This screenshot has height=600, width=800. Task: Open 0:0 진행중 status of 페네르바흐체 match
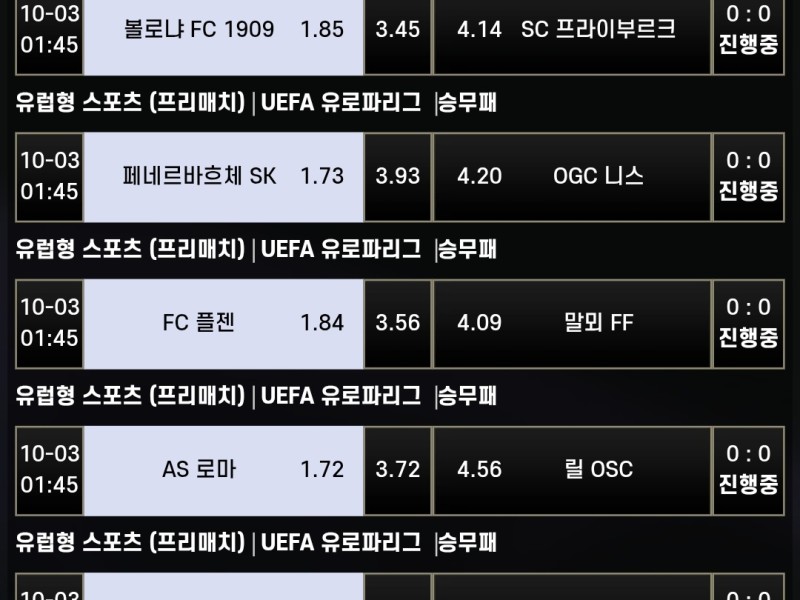pyautogui.click(x=748, y=176)
